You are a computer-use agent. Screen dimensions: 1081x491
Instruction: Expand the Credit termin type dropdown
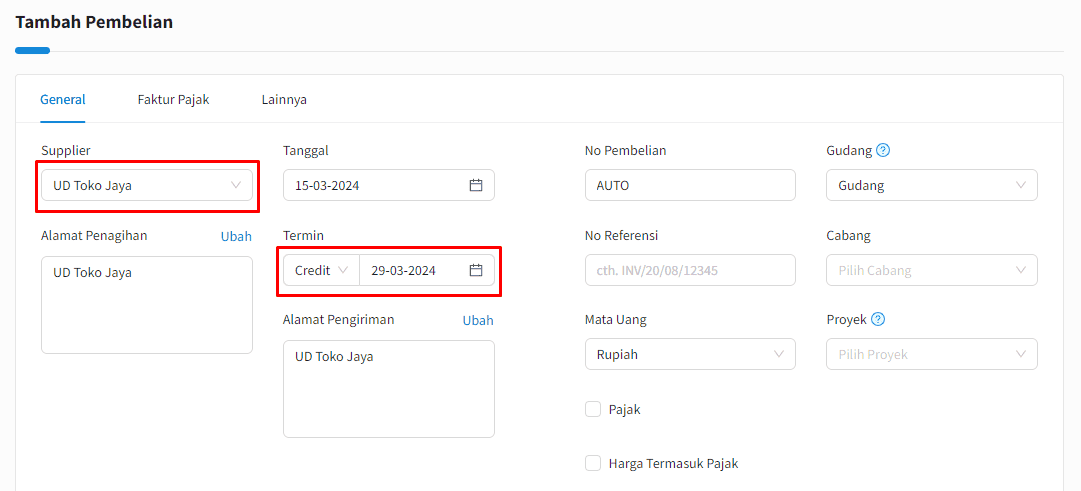321,270
